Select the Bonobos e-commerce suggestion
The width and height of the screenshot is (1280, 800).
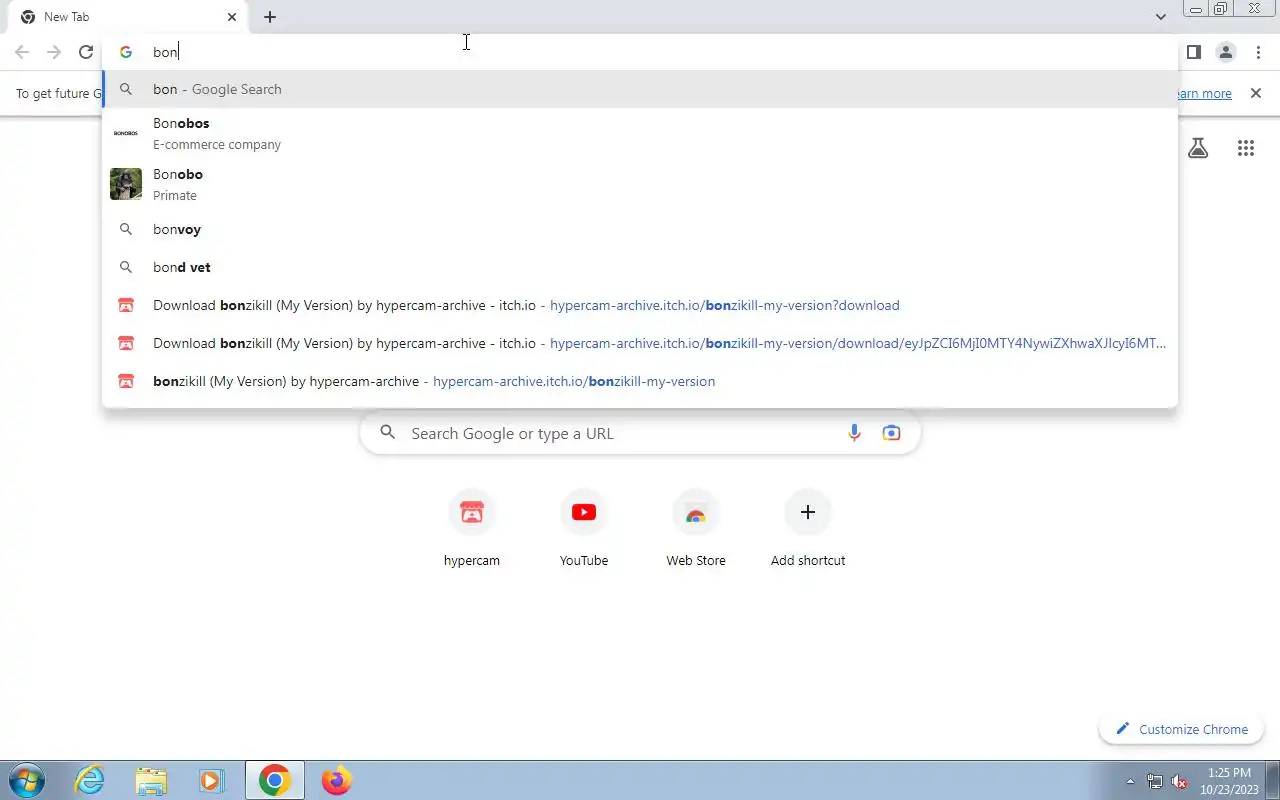click(640, 133)
